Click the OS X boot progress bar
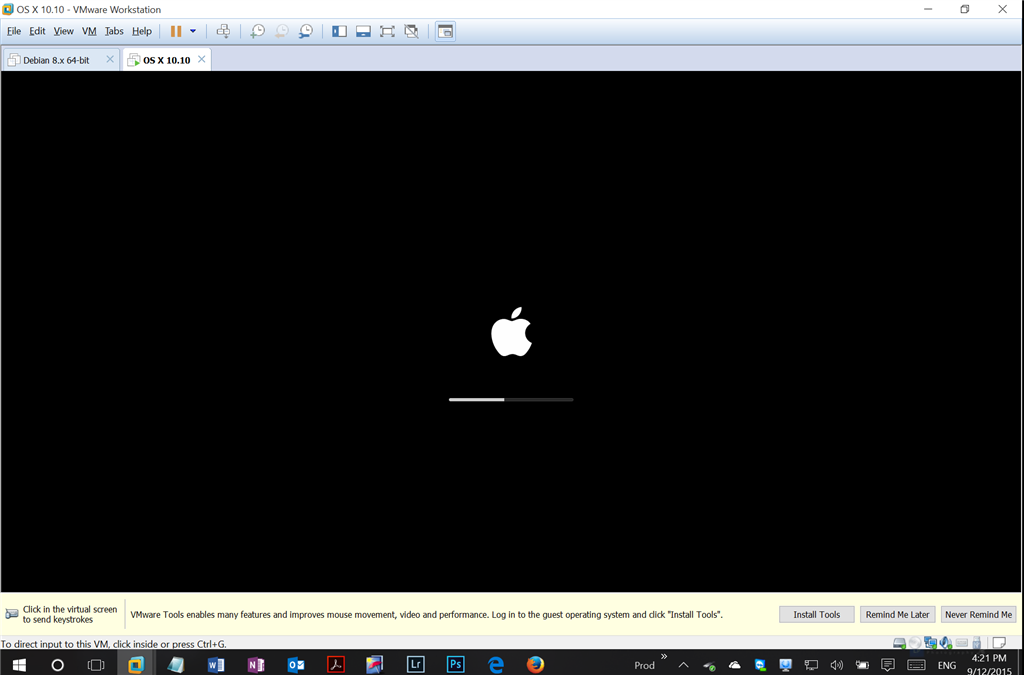 (x=511, y=398)
